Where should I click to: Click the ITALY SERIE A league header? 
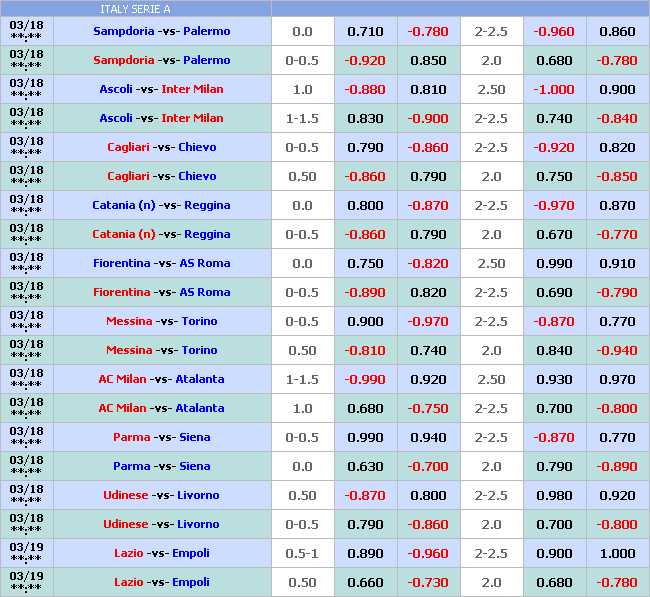[135, 9]
